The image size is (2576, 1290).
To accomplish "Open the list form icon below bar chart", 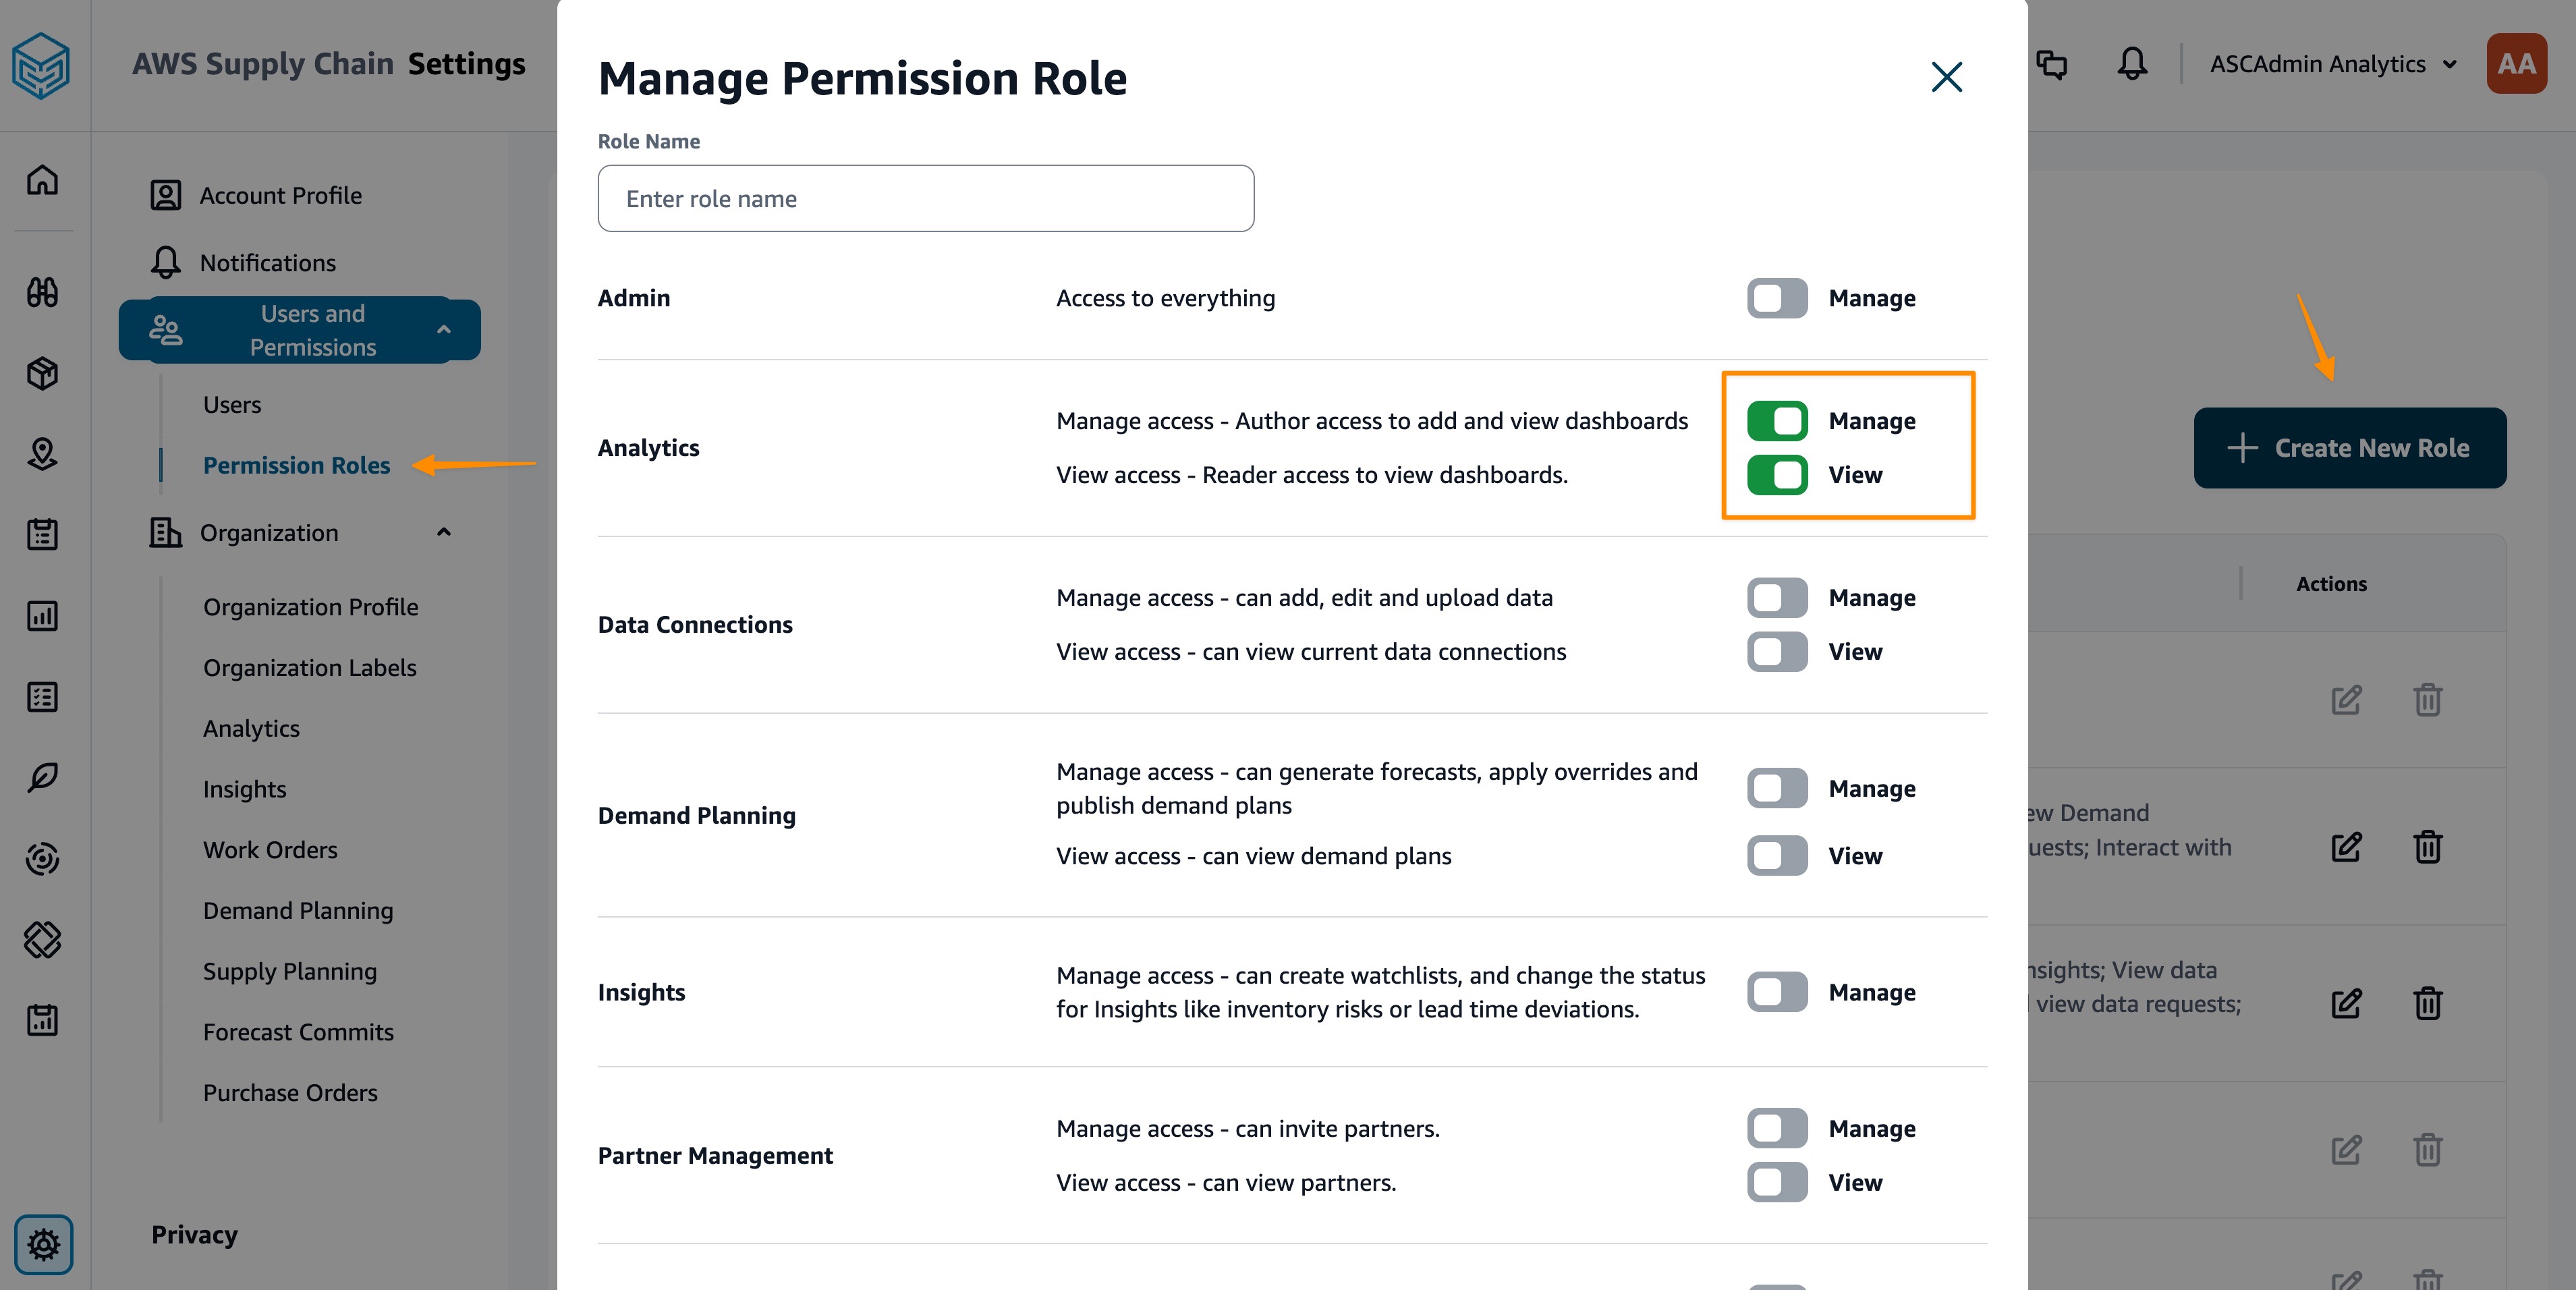I will (42, 696).
